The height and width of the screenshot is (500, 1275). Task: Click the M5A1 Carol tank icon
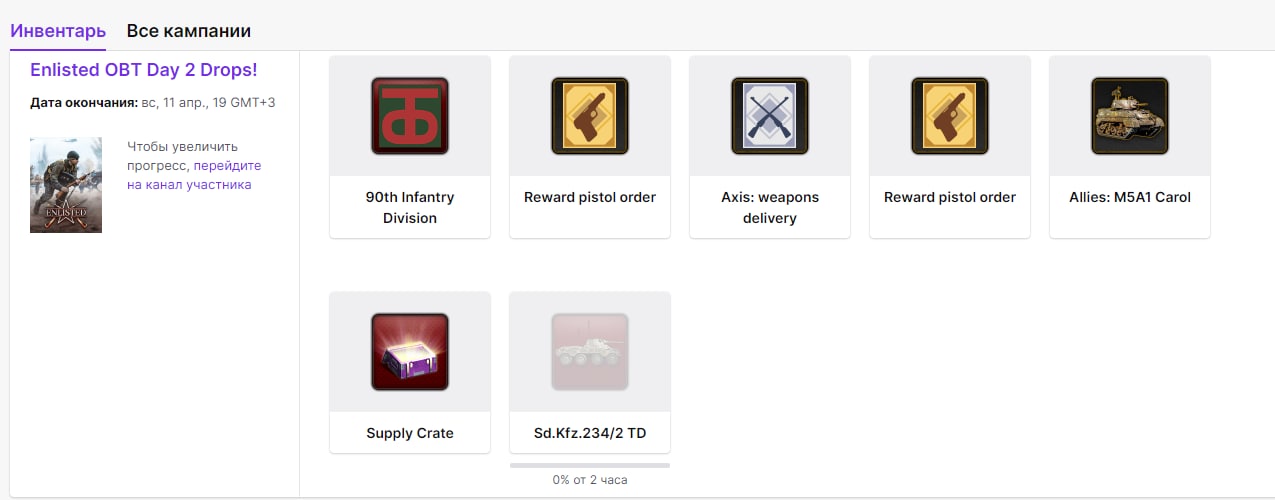pyautogui.click(x=1130, y=116)
